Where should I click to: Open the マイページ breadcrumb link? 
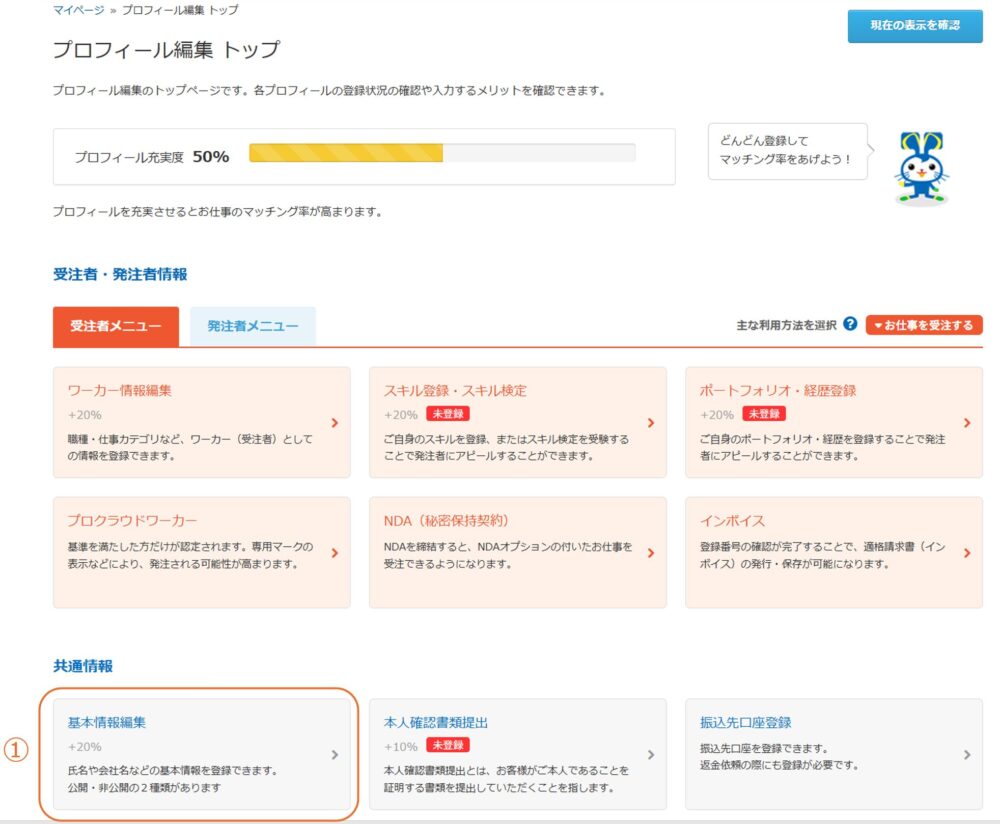coord(78,10)
